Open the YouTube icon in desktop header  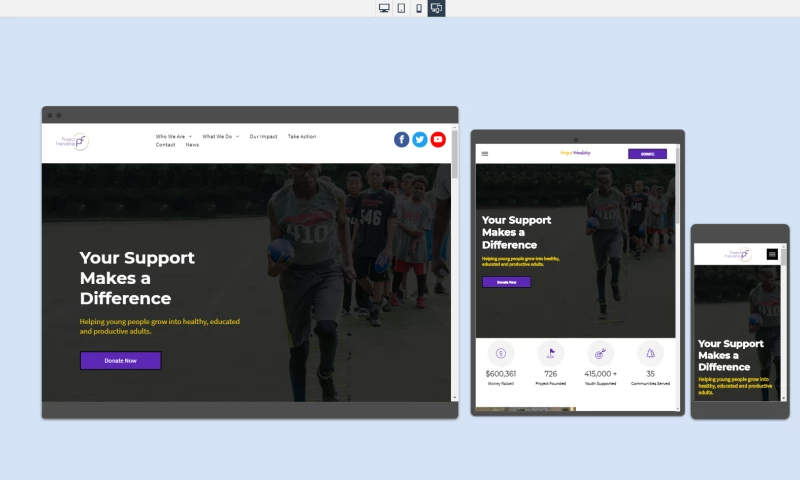coord(438,140)
